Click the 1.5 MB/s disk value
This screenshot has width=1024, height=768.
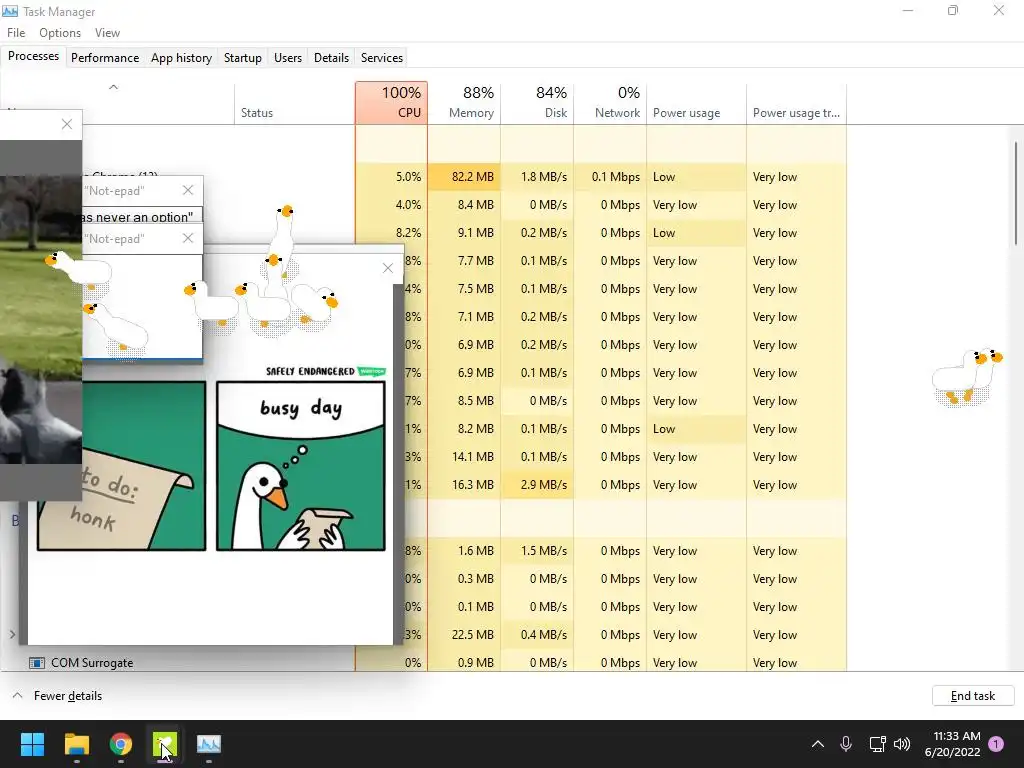click(543, 551)
